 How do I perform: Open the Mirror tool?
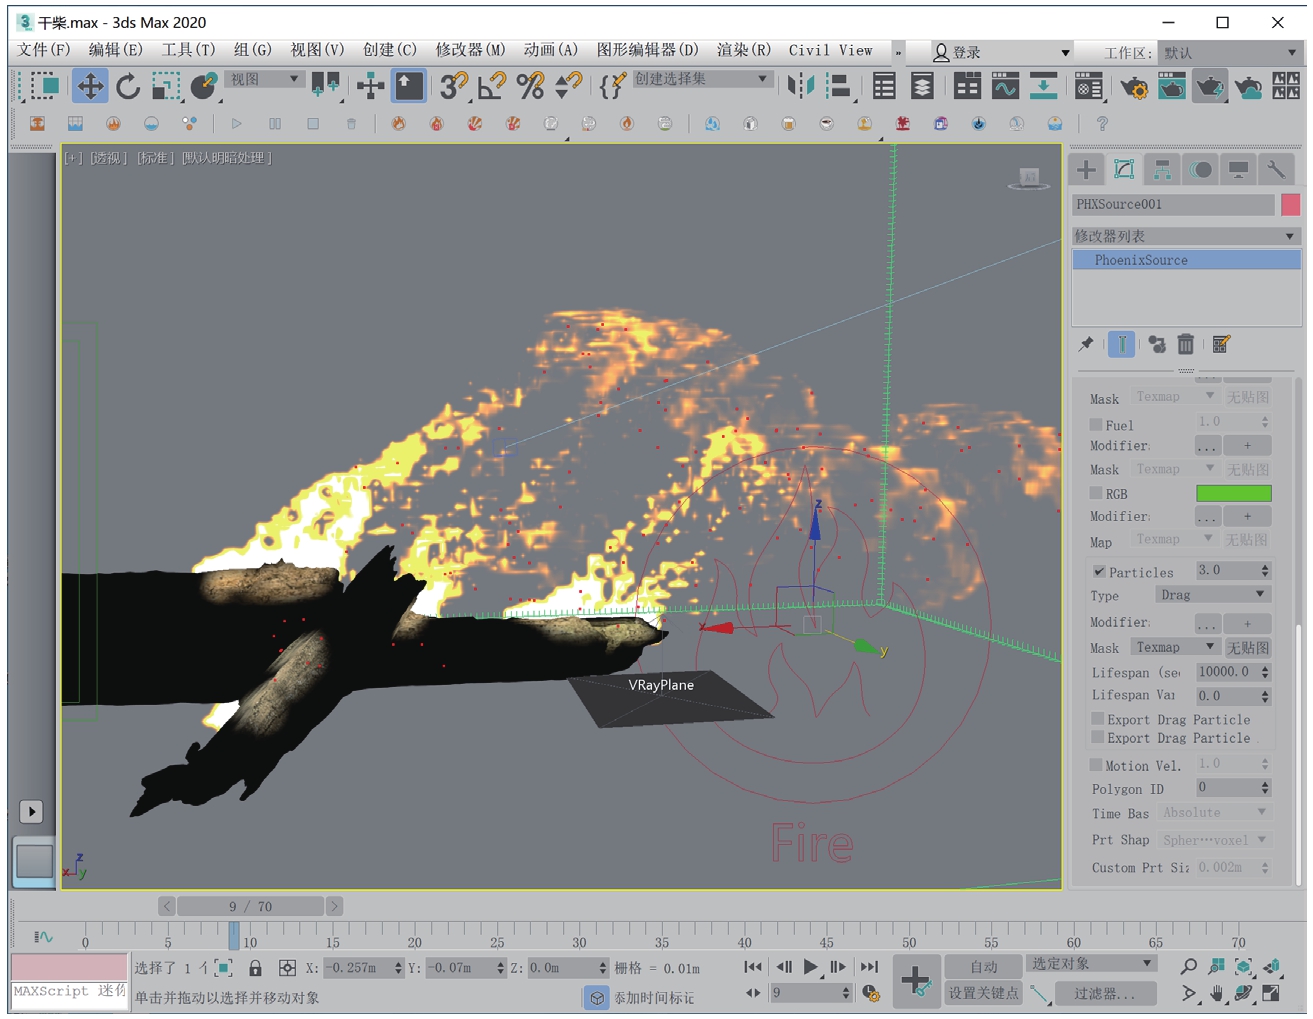tap(800, 87)
